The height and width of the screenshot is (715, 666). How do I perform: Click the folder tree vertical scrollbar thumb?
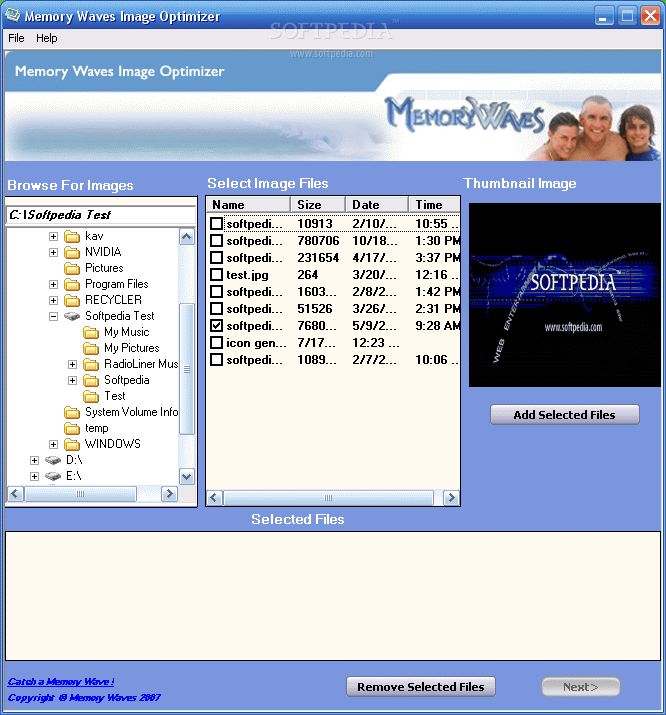tap(187, 368)
